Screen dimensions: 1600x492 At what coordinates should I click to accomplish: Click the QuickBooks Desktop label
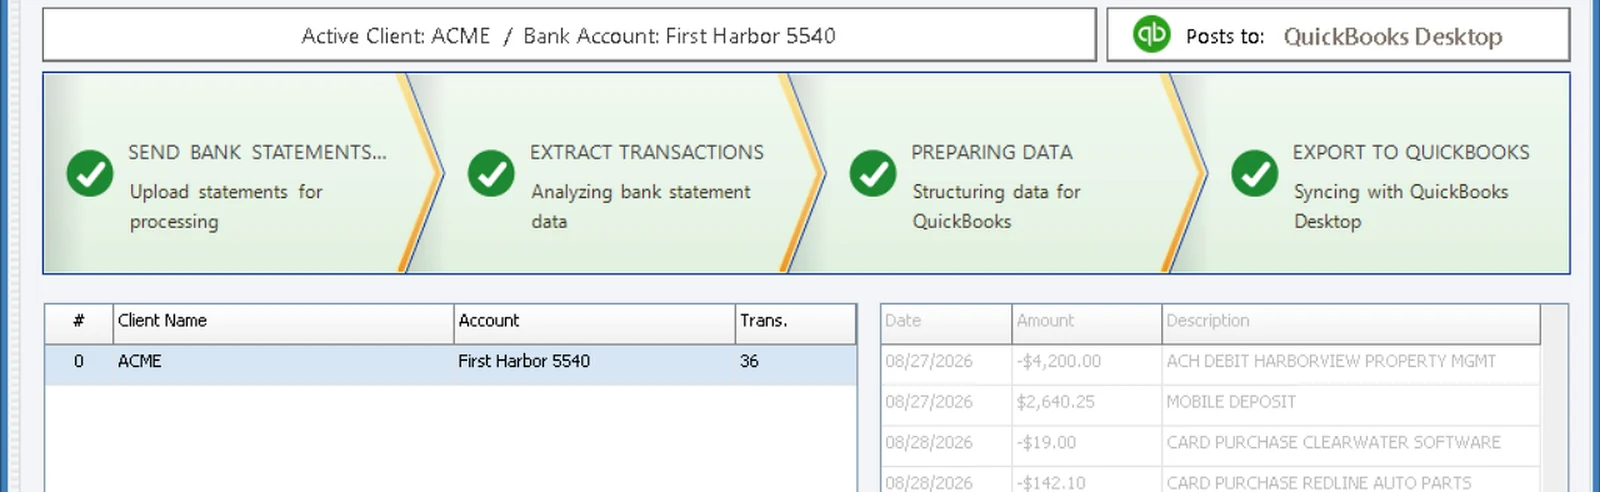click(x=1393, y=36)
